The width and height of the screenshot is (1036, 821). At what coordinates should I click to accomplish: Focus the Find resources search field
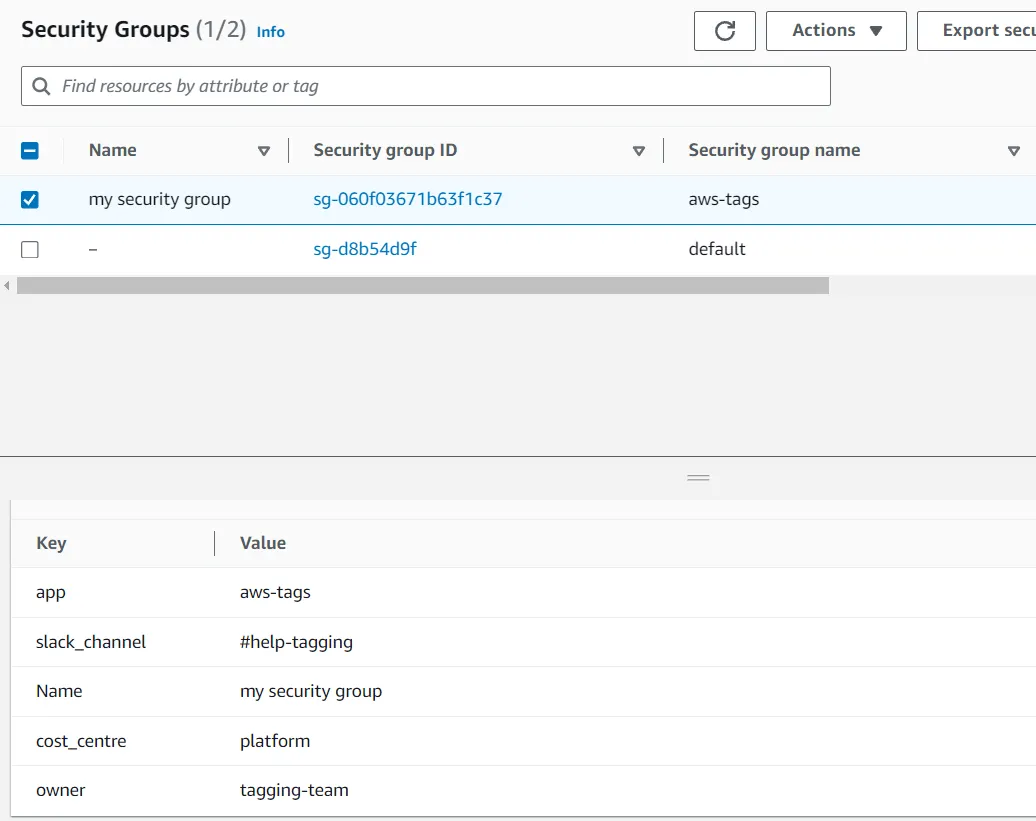tap(426, 86)
